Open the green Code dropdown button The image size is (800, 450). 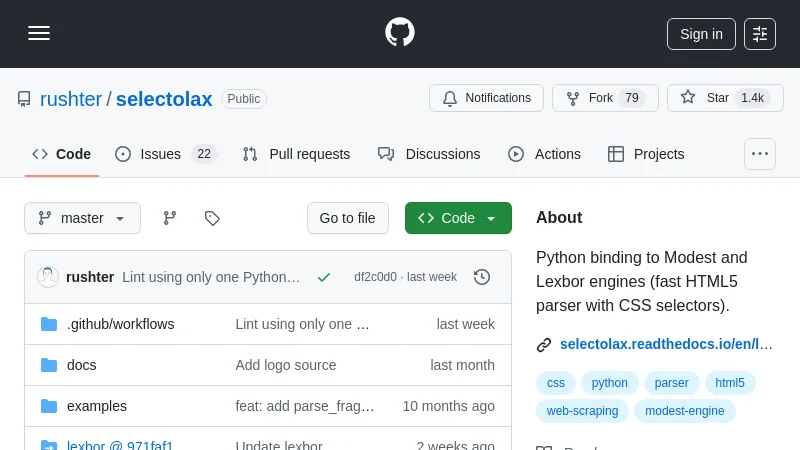click(458, 218)
